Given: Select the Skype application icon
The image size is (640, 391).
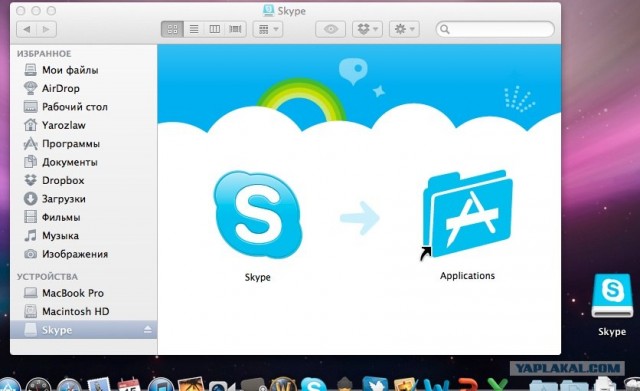Looking at the screenshot, I should (258, 215).
